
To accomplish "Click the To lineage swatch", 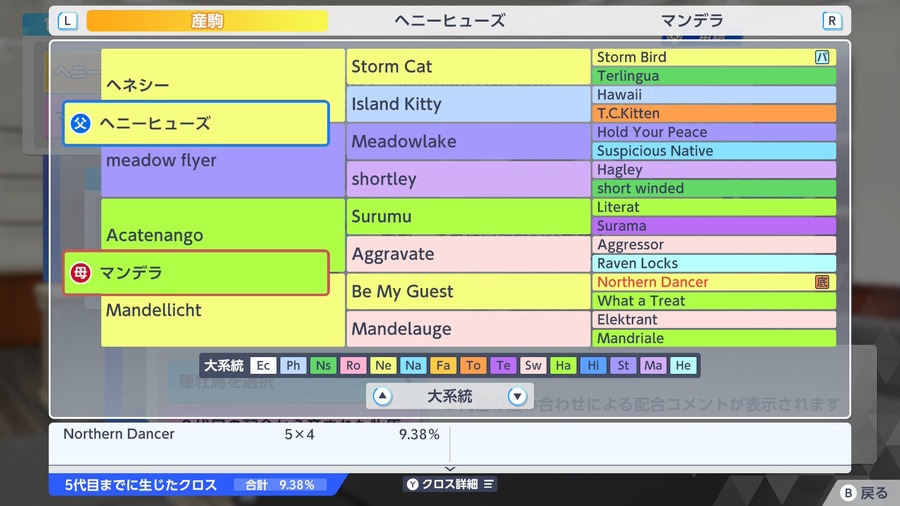I will click(x=473, y=365).
